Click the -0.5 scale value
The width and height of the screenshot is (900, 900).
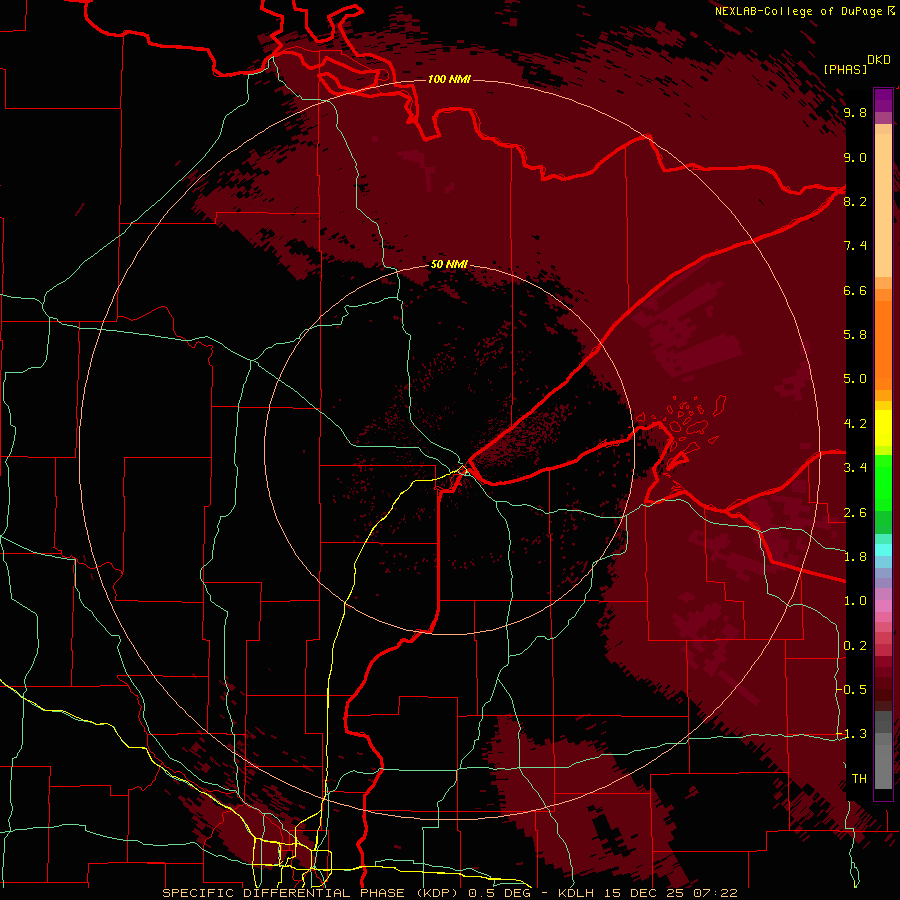point(852,690)
